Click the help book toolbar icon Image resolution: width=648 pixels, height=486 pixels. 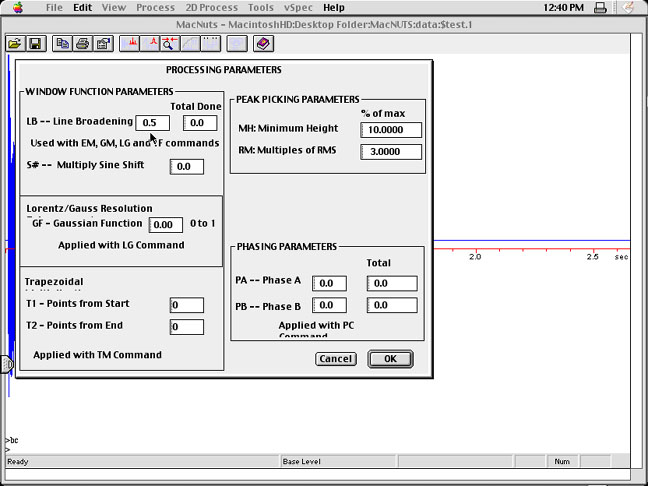click(262, 44)
